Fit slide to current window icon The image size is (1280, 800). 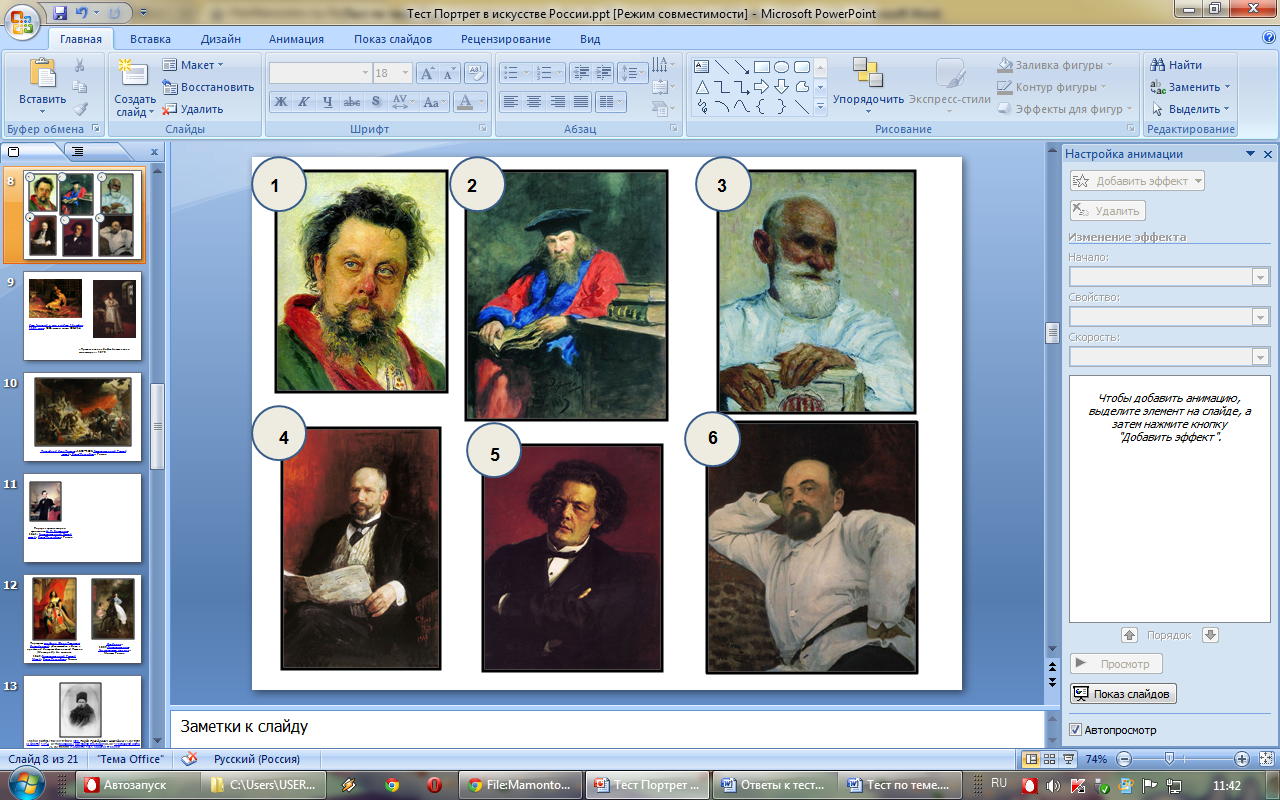point(1267,759)
